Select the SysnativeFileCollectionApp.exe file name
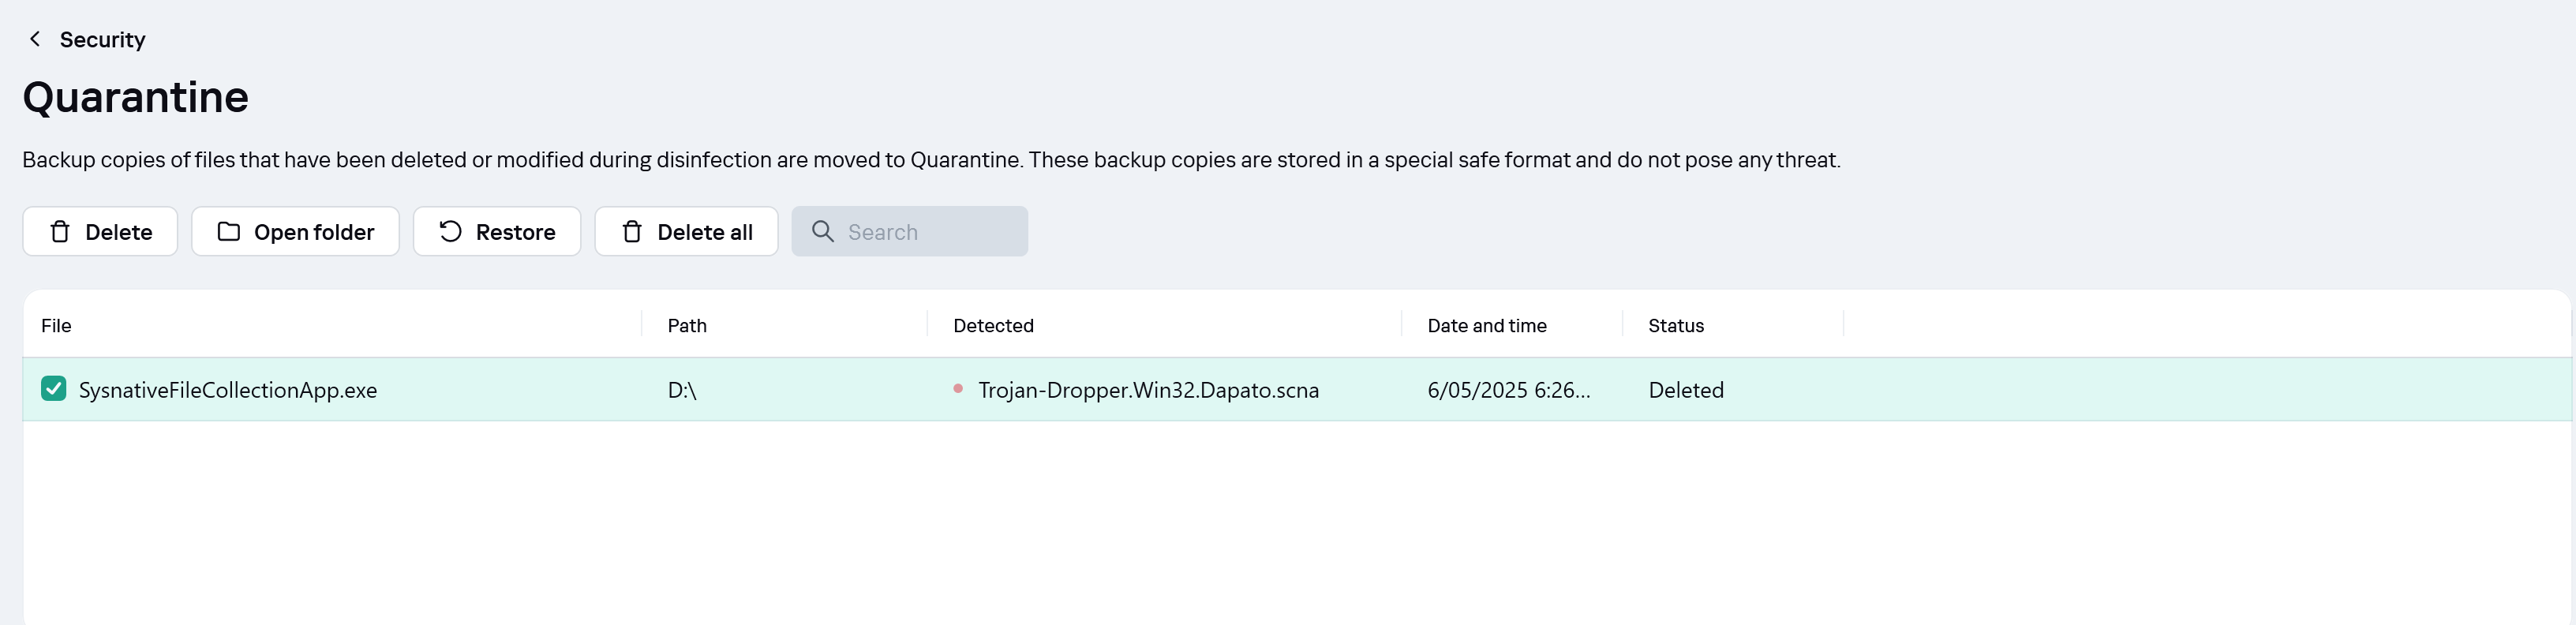The height and width of the screenshot is (625, 2576). [x=228, y=390]
